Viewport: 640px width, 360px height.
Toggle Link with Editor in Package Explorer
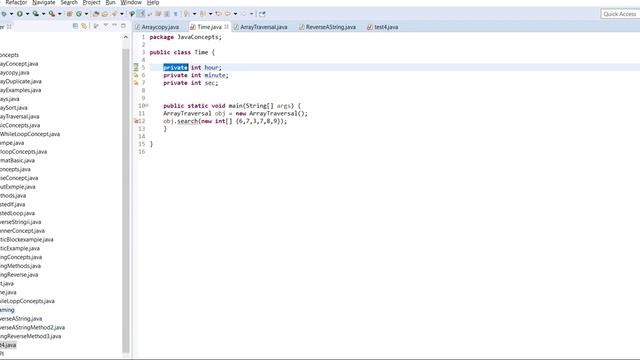point(84,26)
